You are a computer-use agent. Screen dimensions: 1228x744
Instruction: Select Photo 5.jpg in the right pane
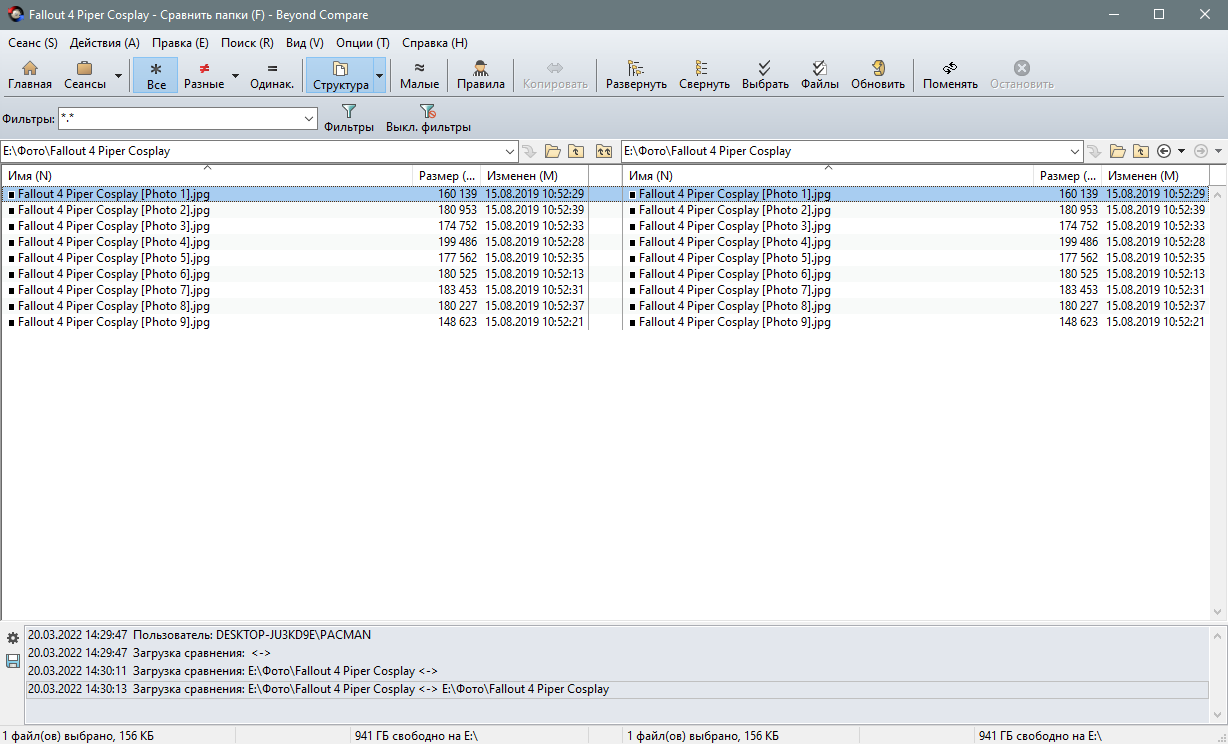tap(734, 258)
